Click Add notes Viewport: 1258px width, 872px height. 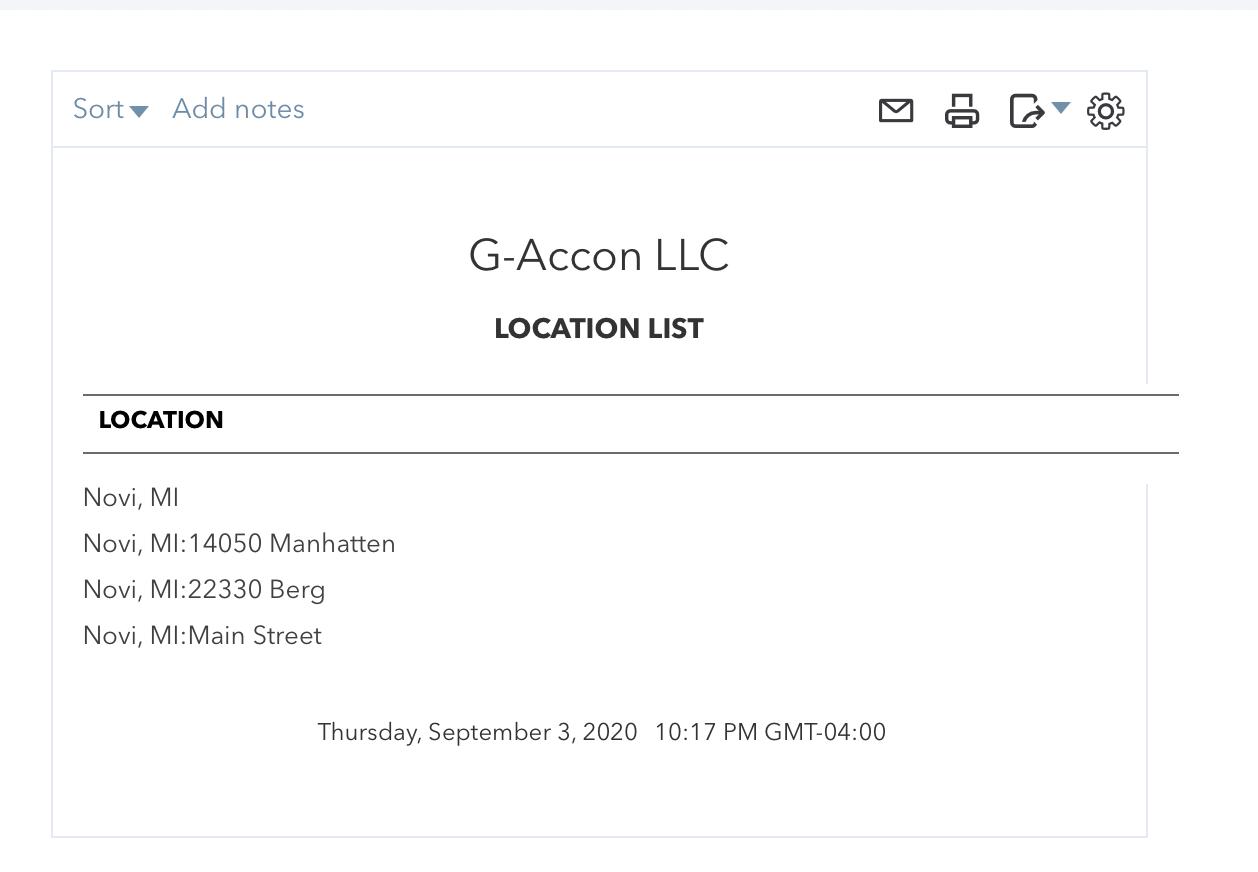click(238, 109)
